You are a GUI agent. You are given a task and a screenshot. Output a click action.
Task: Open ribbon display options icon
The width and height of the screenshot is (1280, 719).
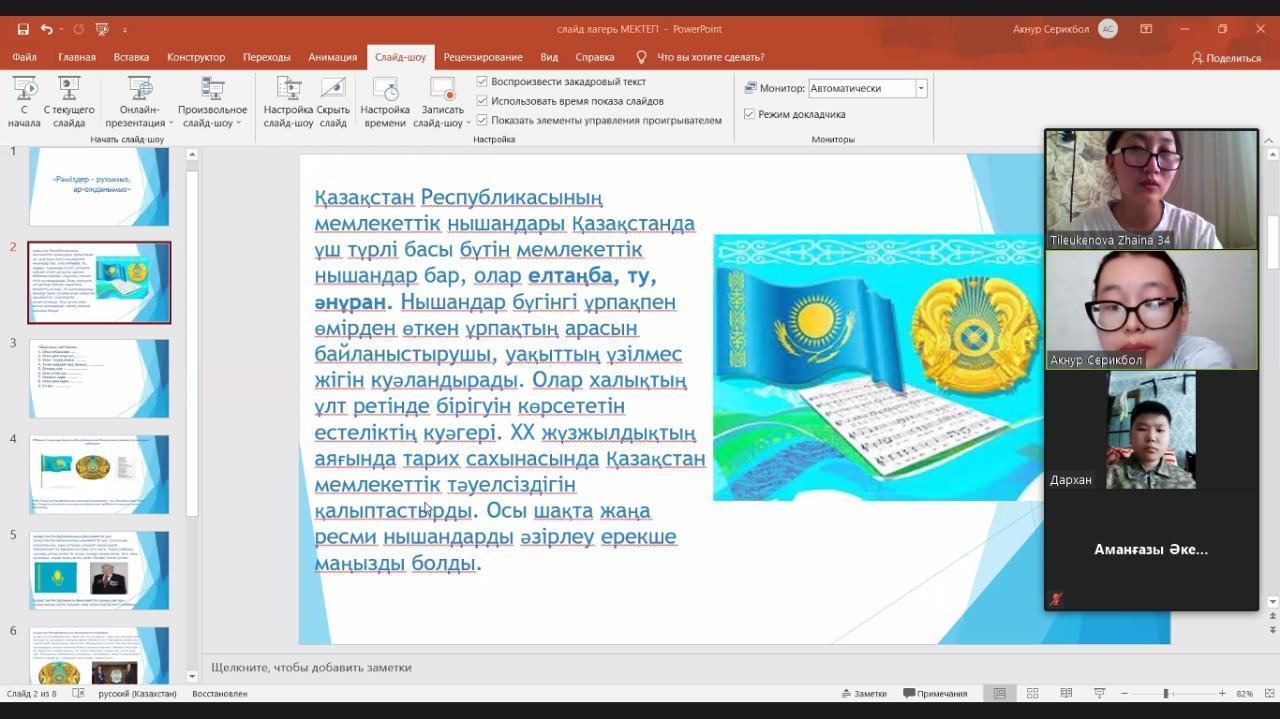coord(1146,29)
